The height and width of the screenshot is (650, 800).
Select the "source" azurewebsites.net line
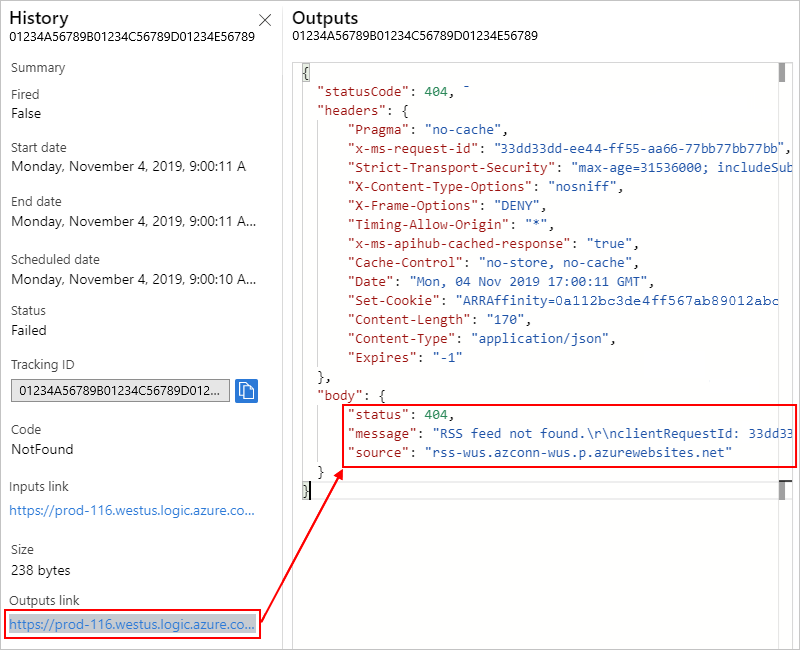click(540, 453)
